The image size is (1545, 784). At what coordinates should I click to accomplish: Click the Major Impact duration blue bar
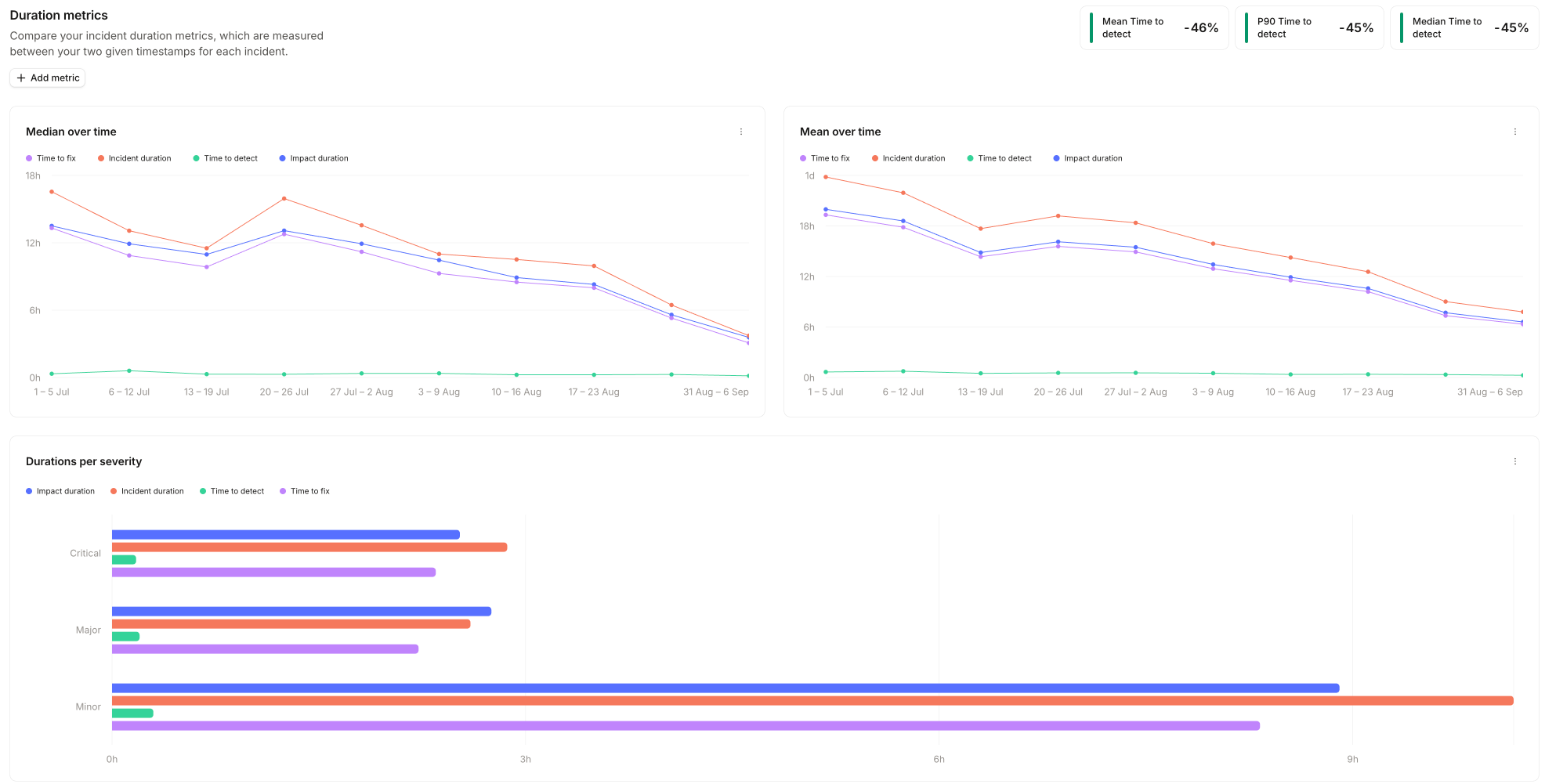click(x=301, y=611)
